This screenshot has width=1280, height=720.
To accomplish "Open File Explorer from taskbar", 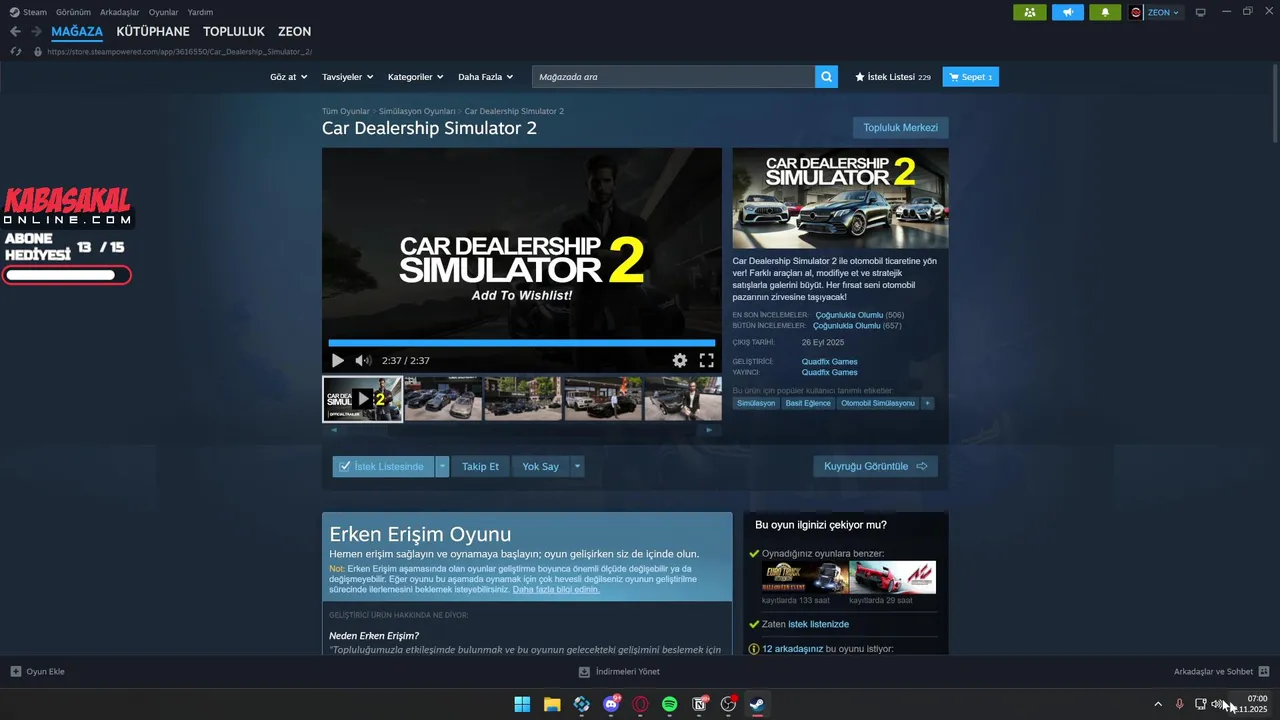I will point(552,704).
